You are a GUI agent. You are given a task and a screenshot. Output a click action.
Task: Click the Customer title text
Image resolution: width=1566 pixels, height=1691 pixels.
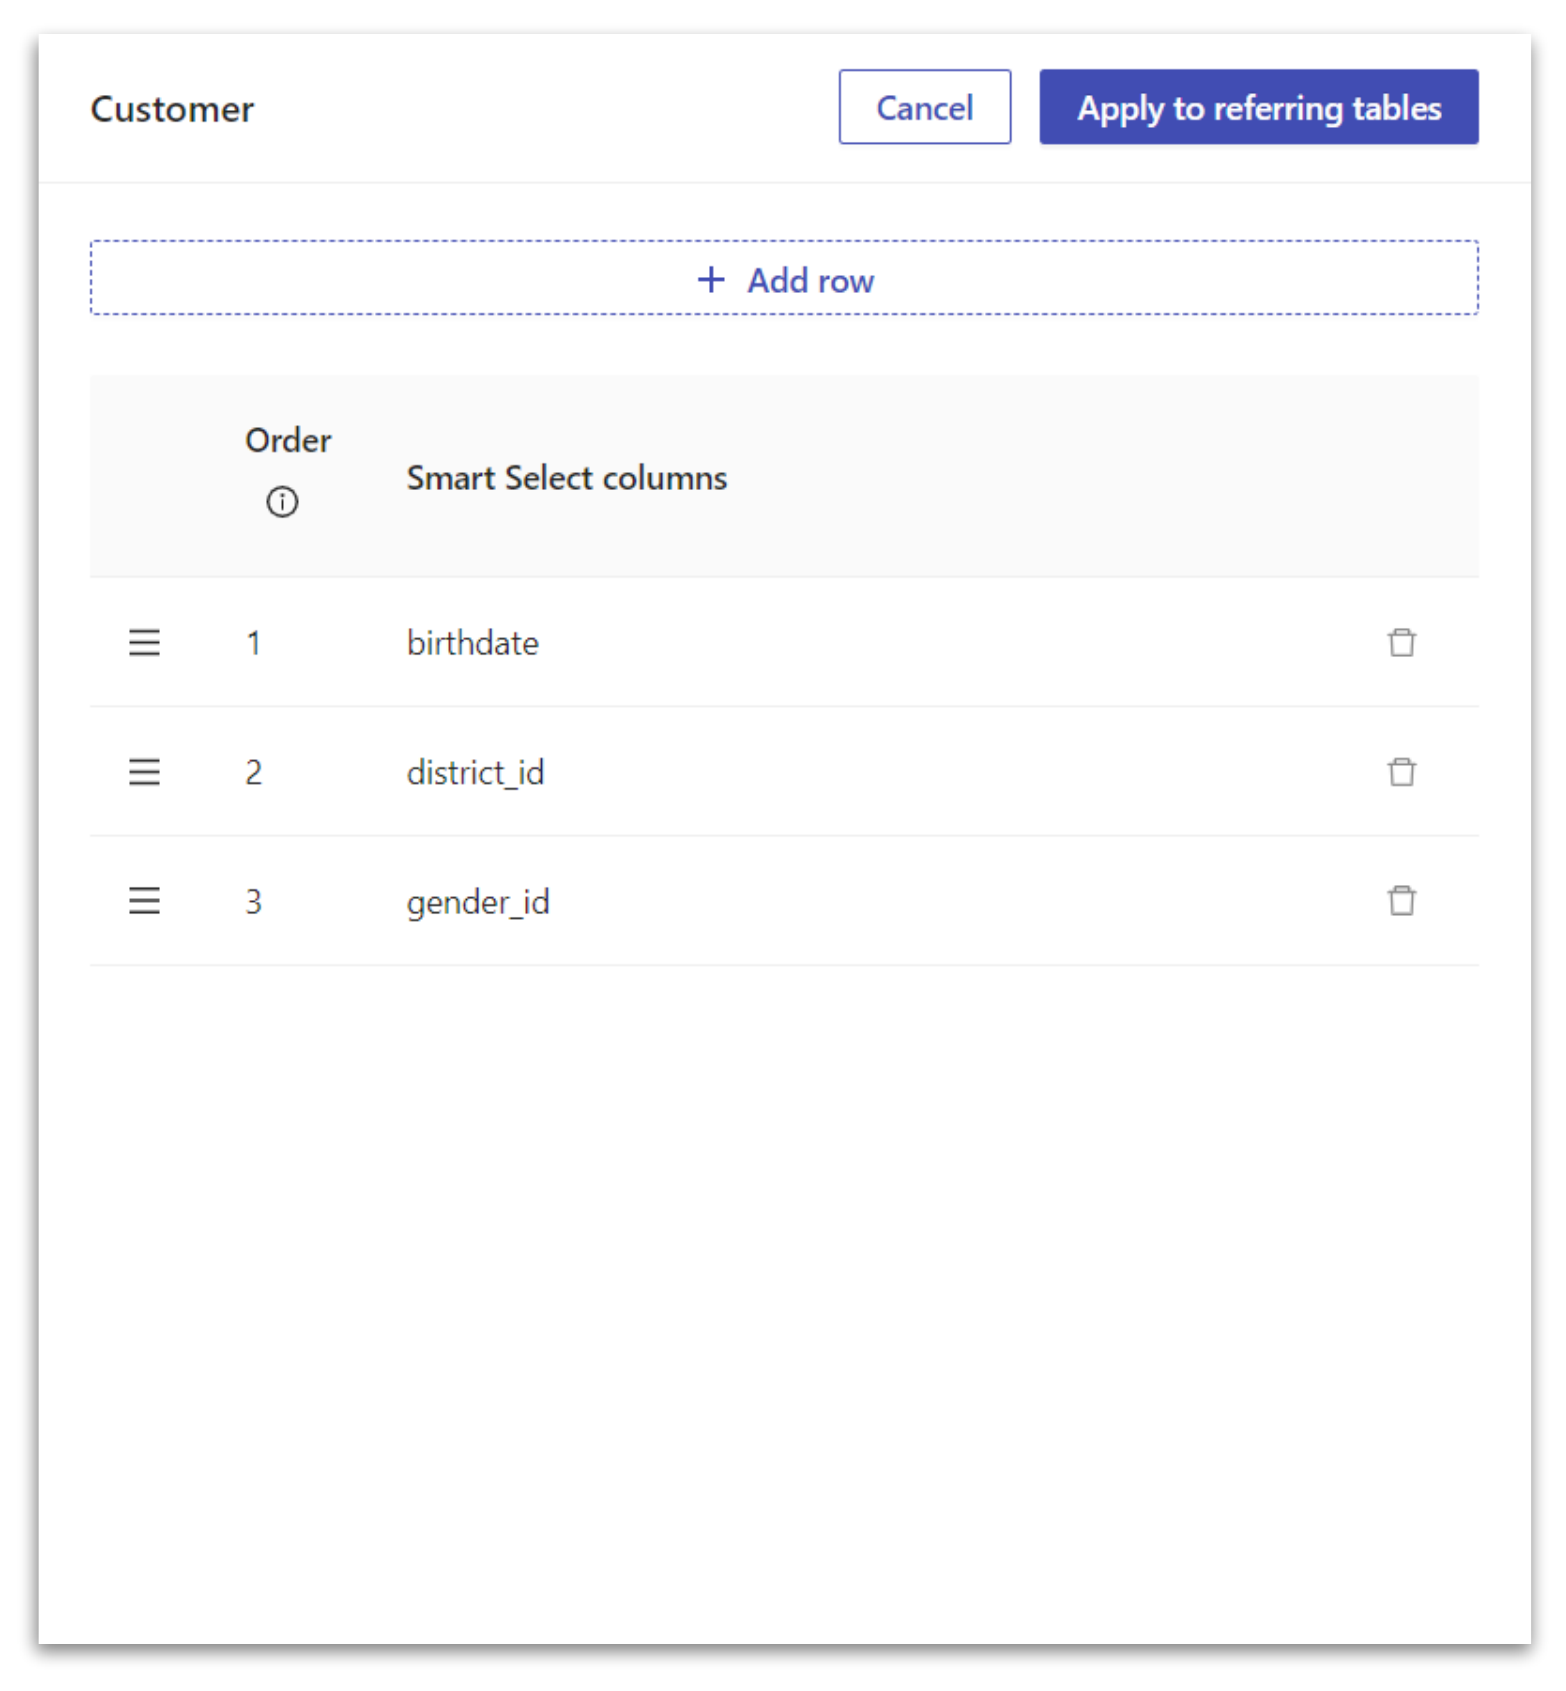(172, 109)
